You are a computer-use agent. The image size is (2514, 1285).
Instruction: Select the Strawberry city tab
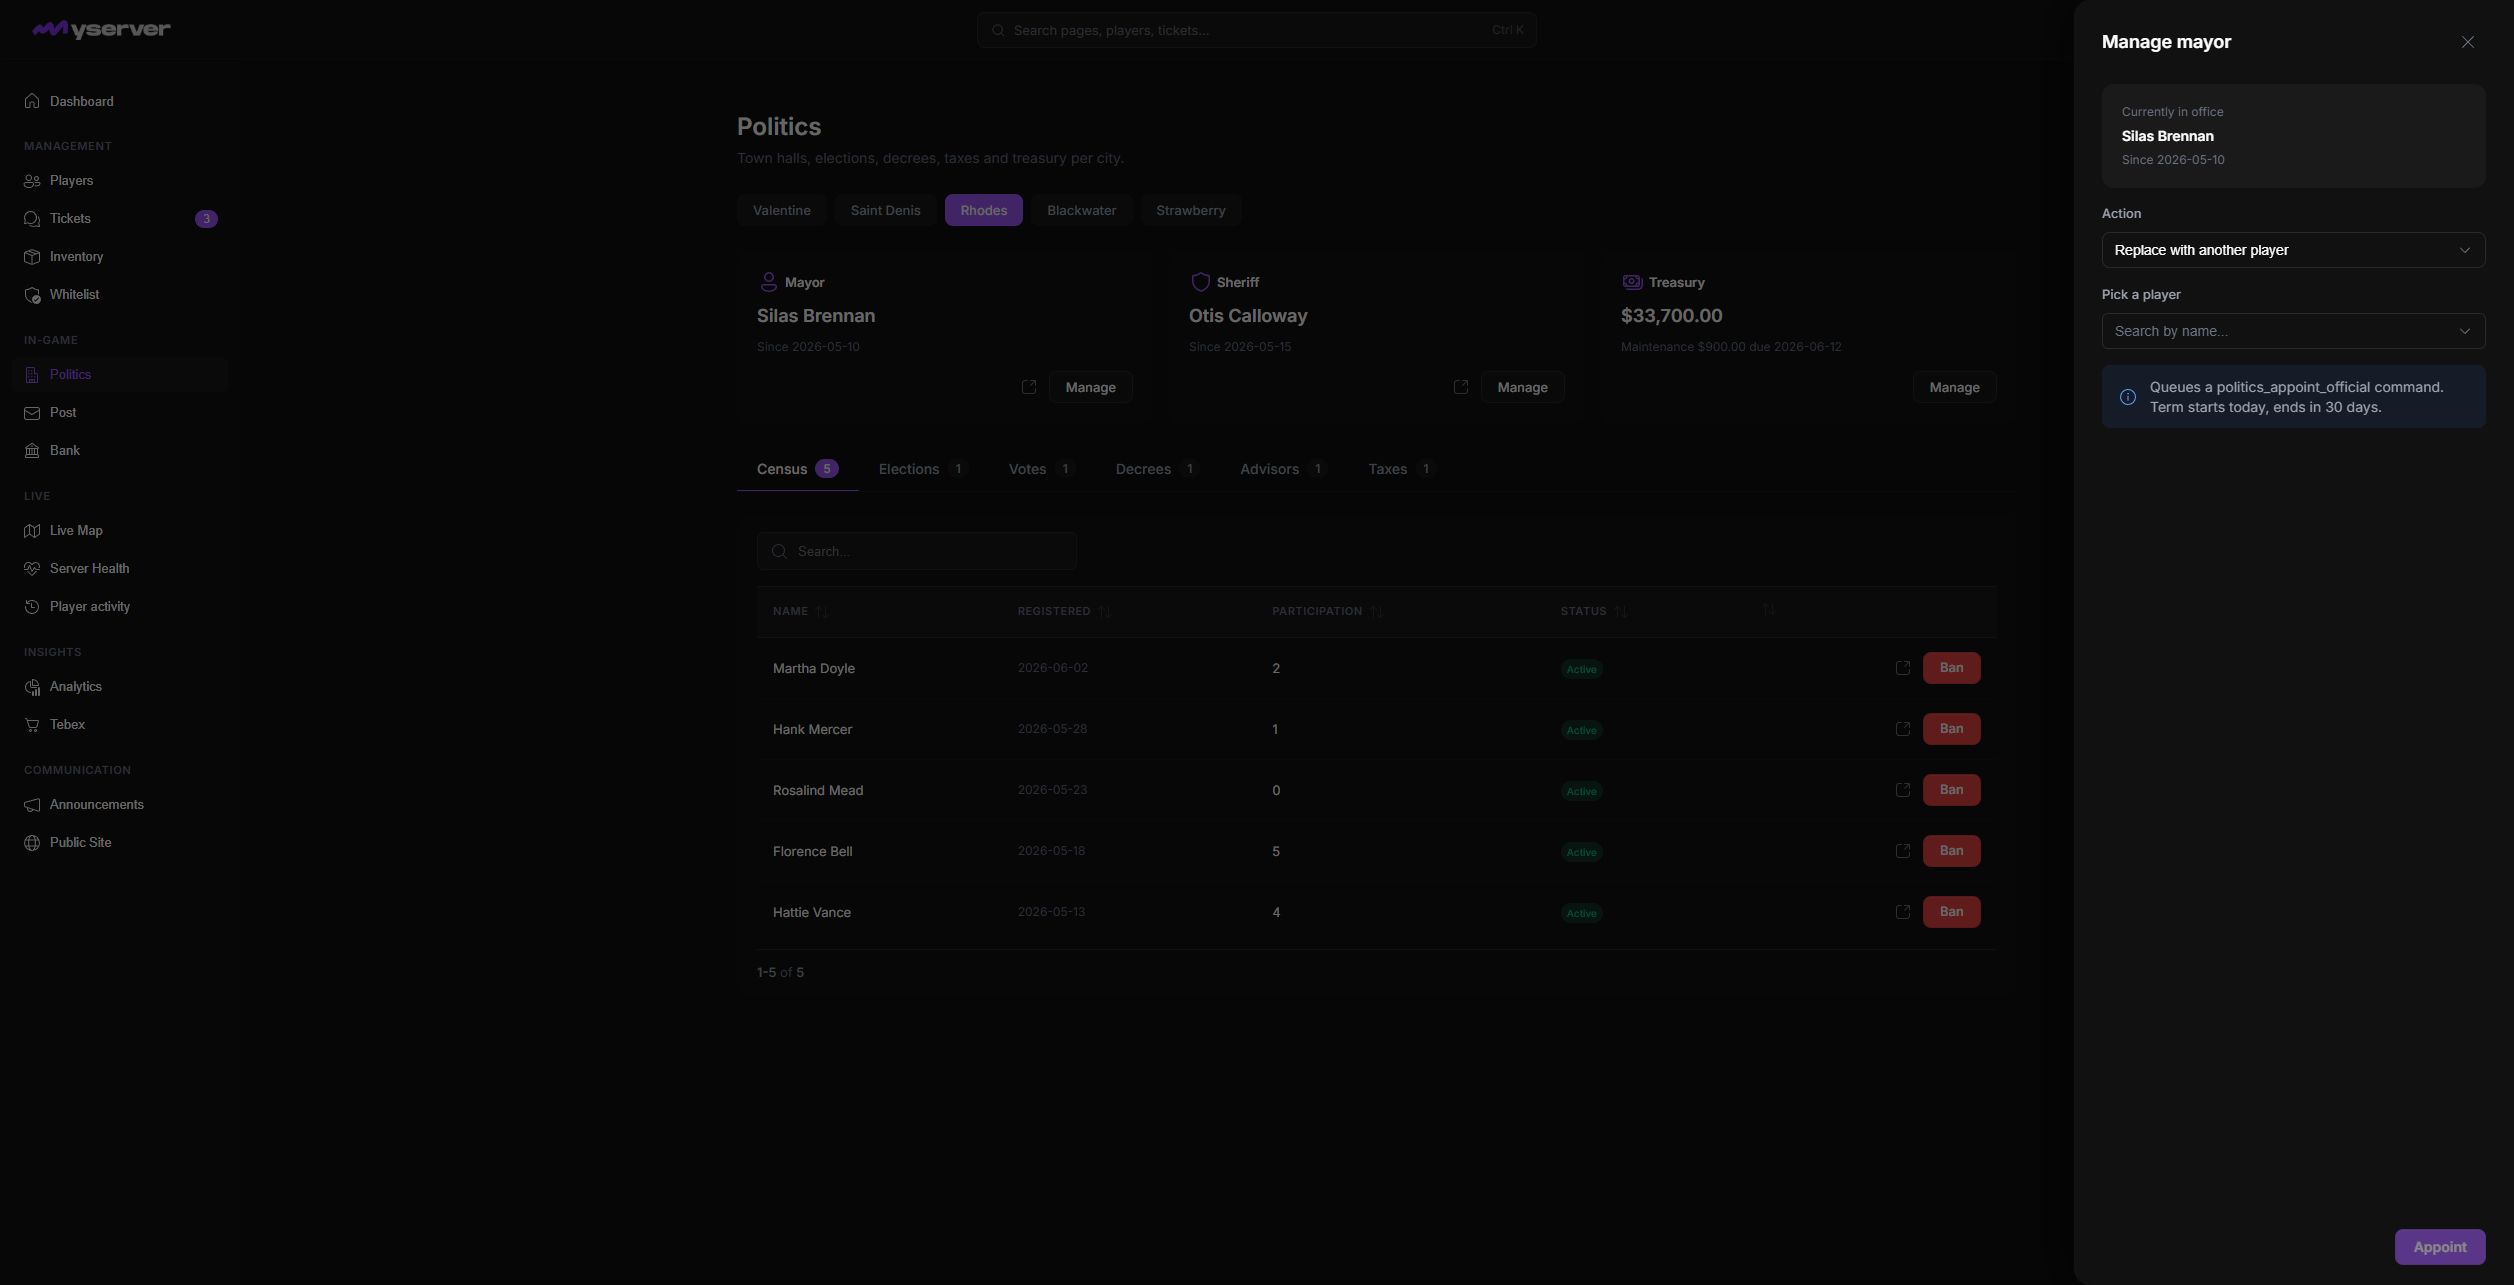[1190, 210]
